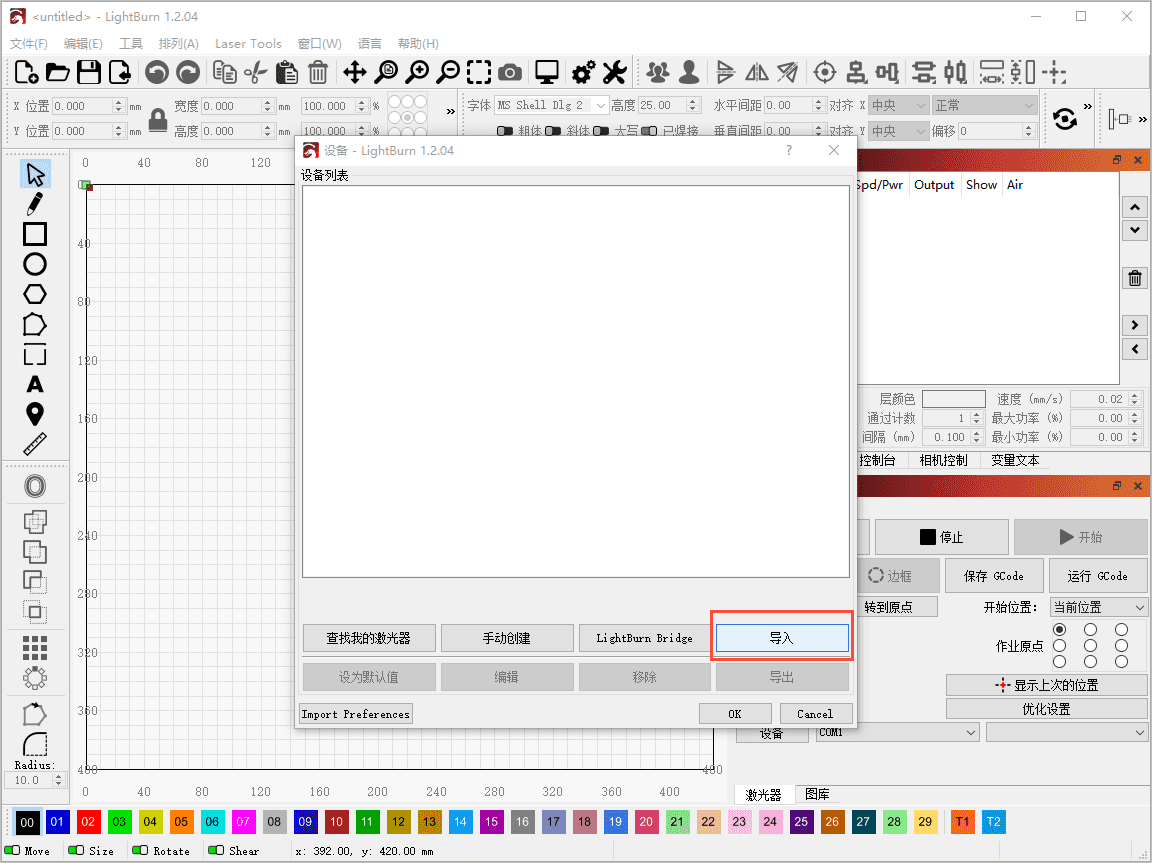The height and width of the screenshot is (863, 1152).
Task: Move layer up with the up arrow
Action: pyautogui.click(x=1135, y=207)
